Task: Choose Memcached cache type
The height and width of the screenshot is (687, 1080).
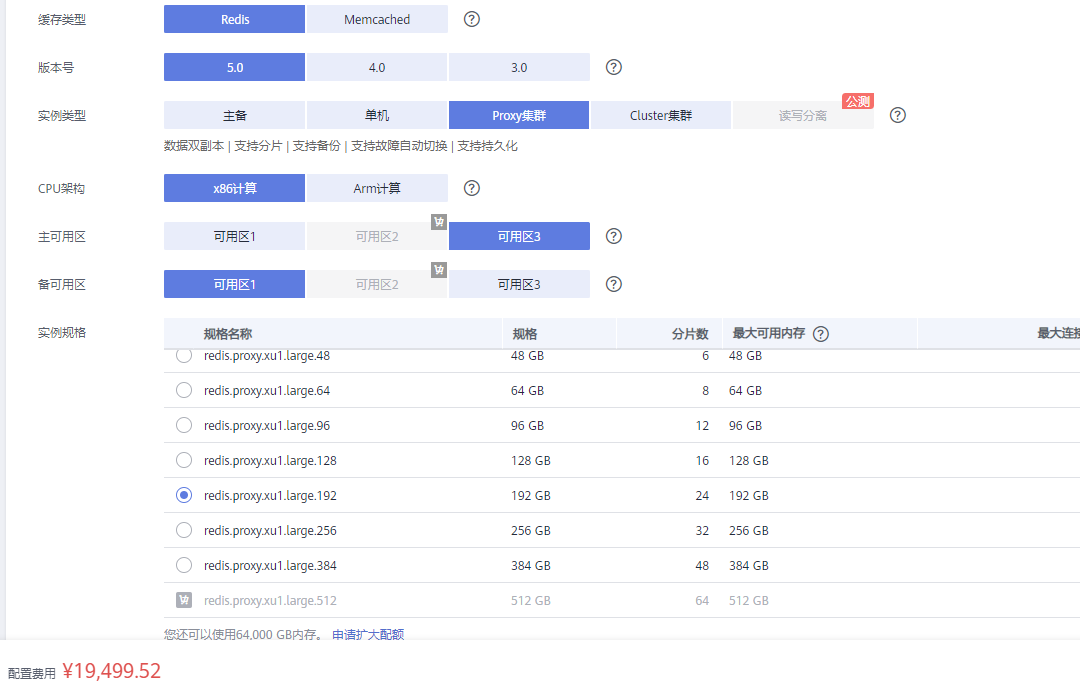Action: (x=377, y=19)
